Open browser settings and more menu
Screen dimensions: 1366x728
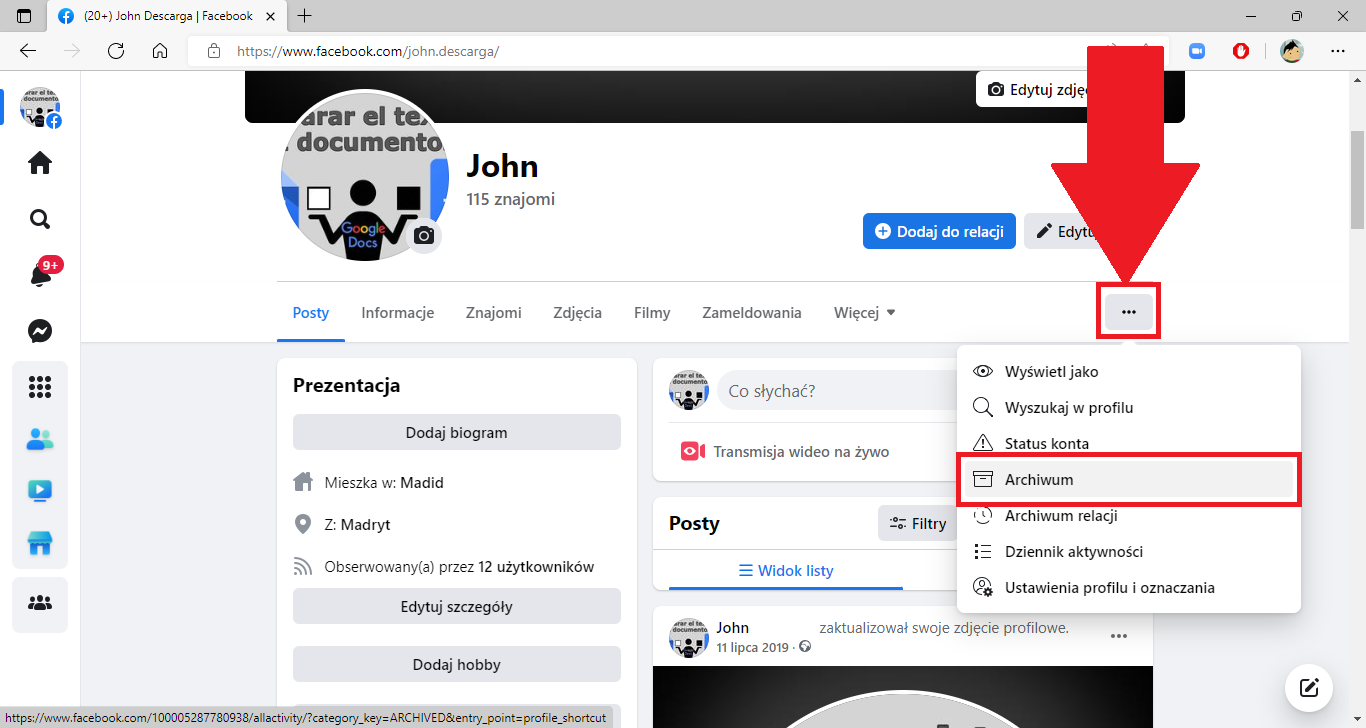click(1338, 51)
